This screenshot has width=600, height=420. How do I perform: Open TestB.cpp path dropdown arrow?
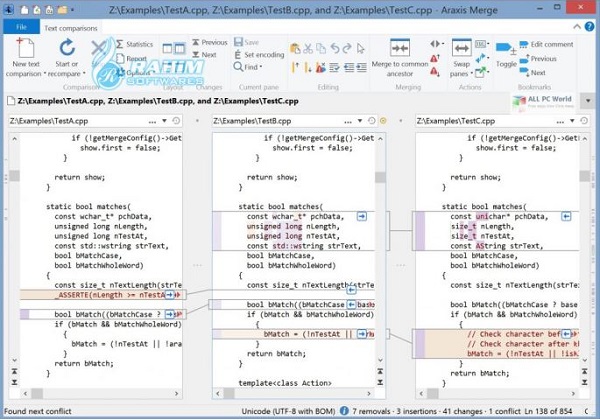(360, 120)
